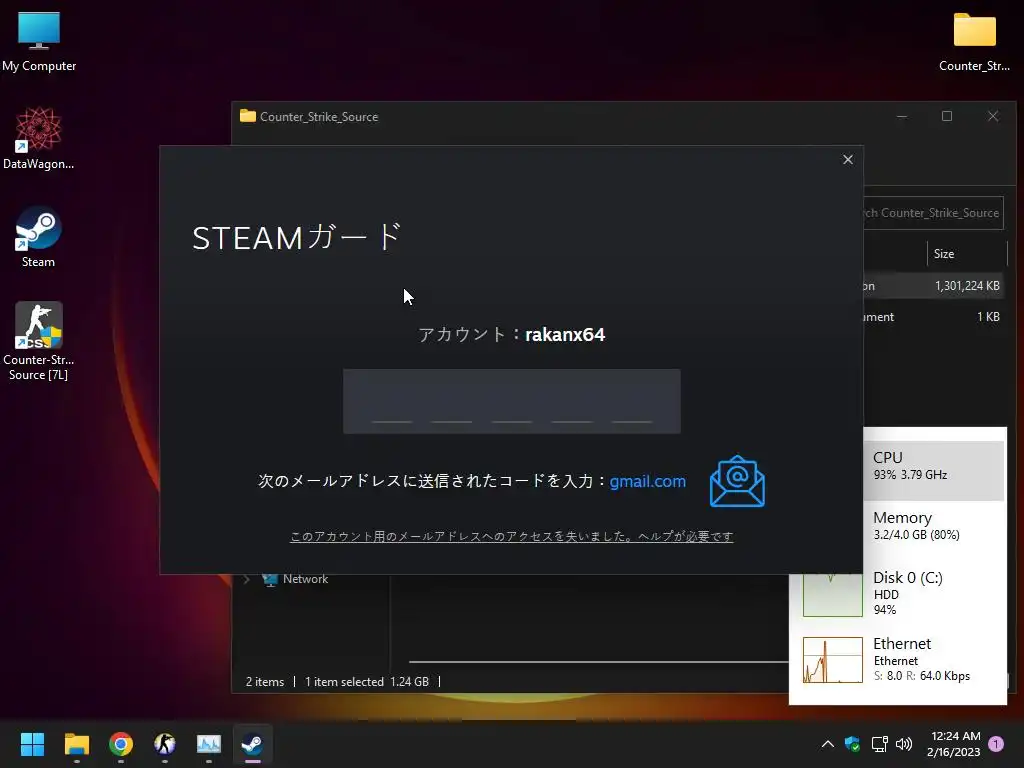
Task: Open Windows Security tray icon
Action: coord(852,744)
